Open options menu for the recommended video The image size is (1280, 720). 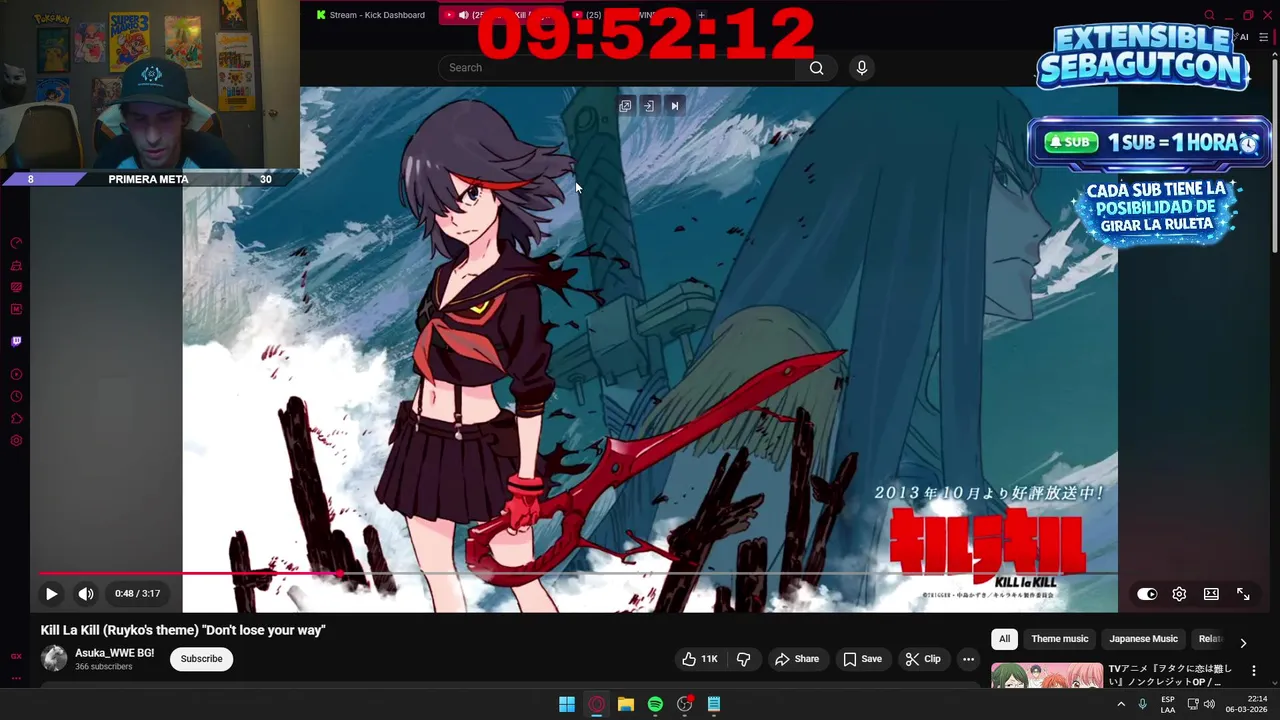coord(1254,671)
